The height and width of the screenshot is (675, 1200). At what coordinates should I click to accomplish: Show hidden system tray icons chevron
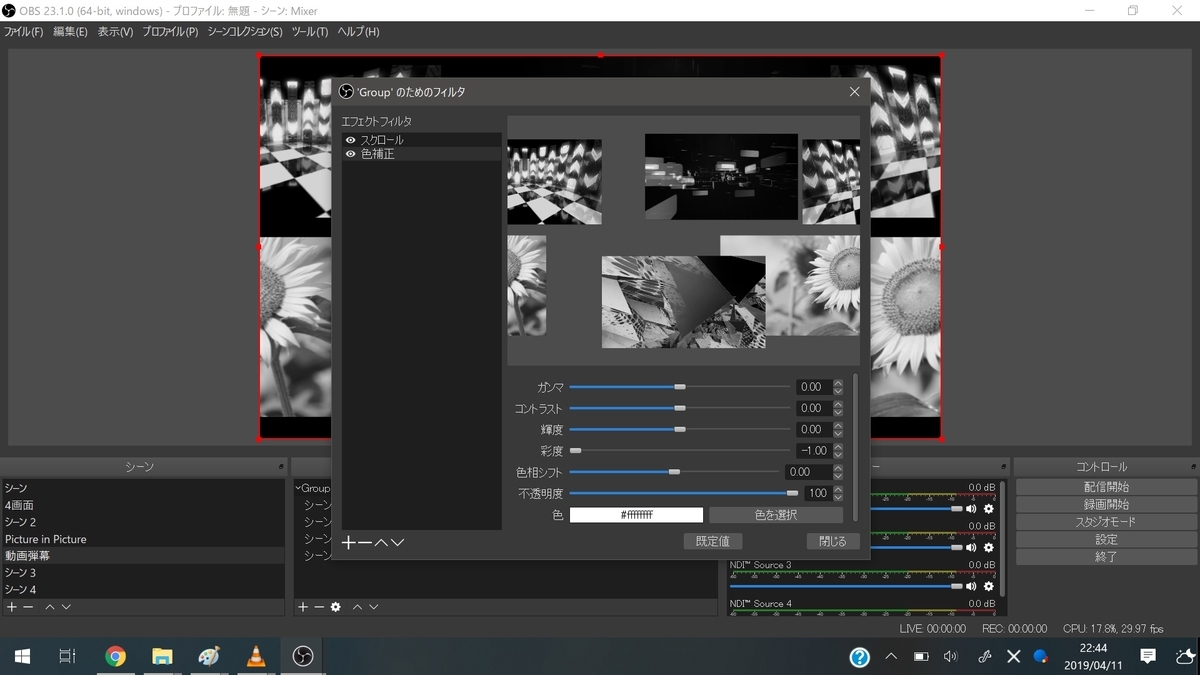[890, 656]
